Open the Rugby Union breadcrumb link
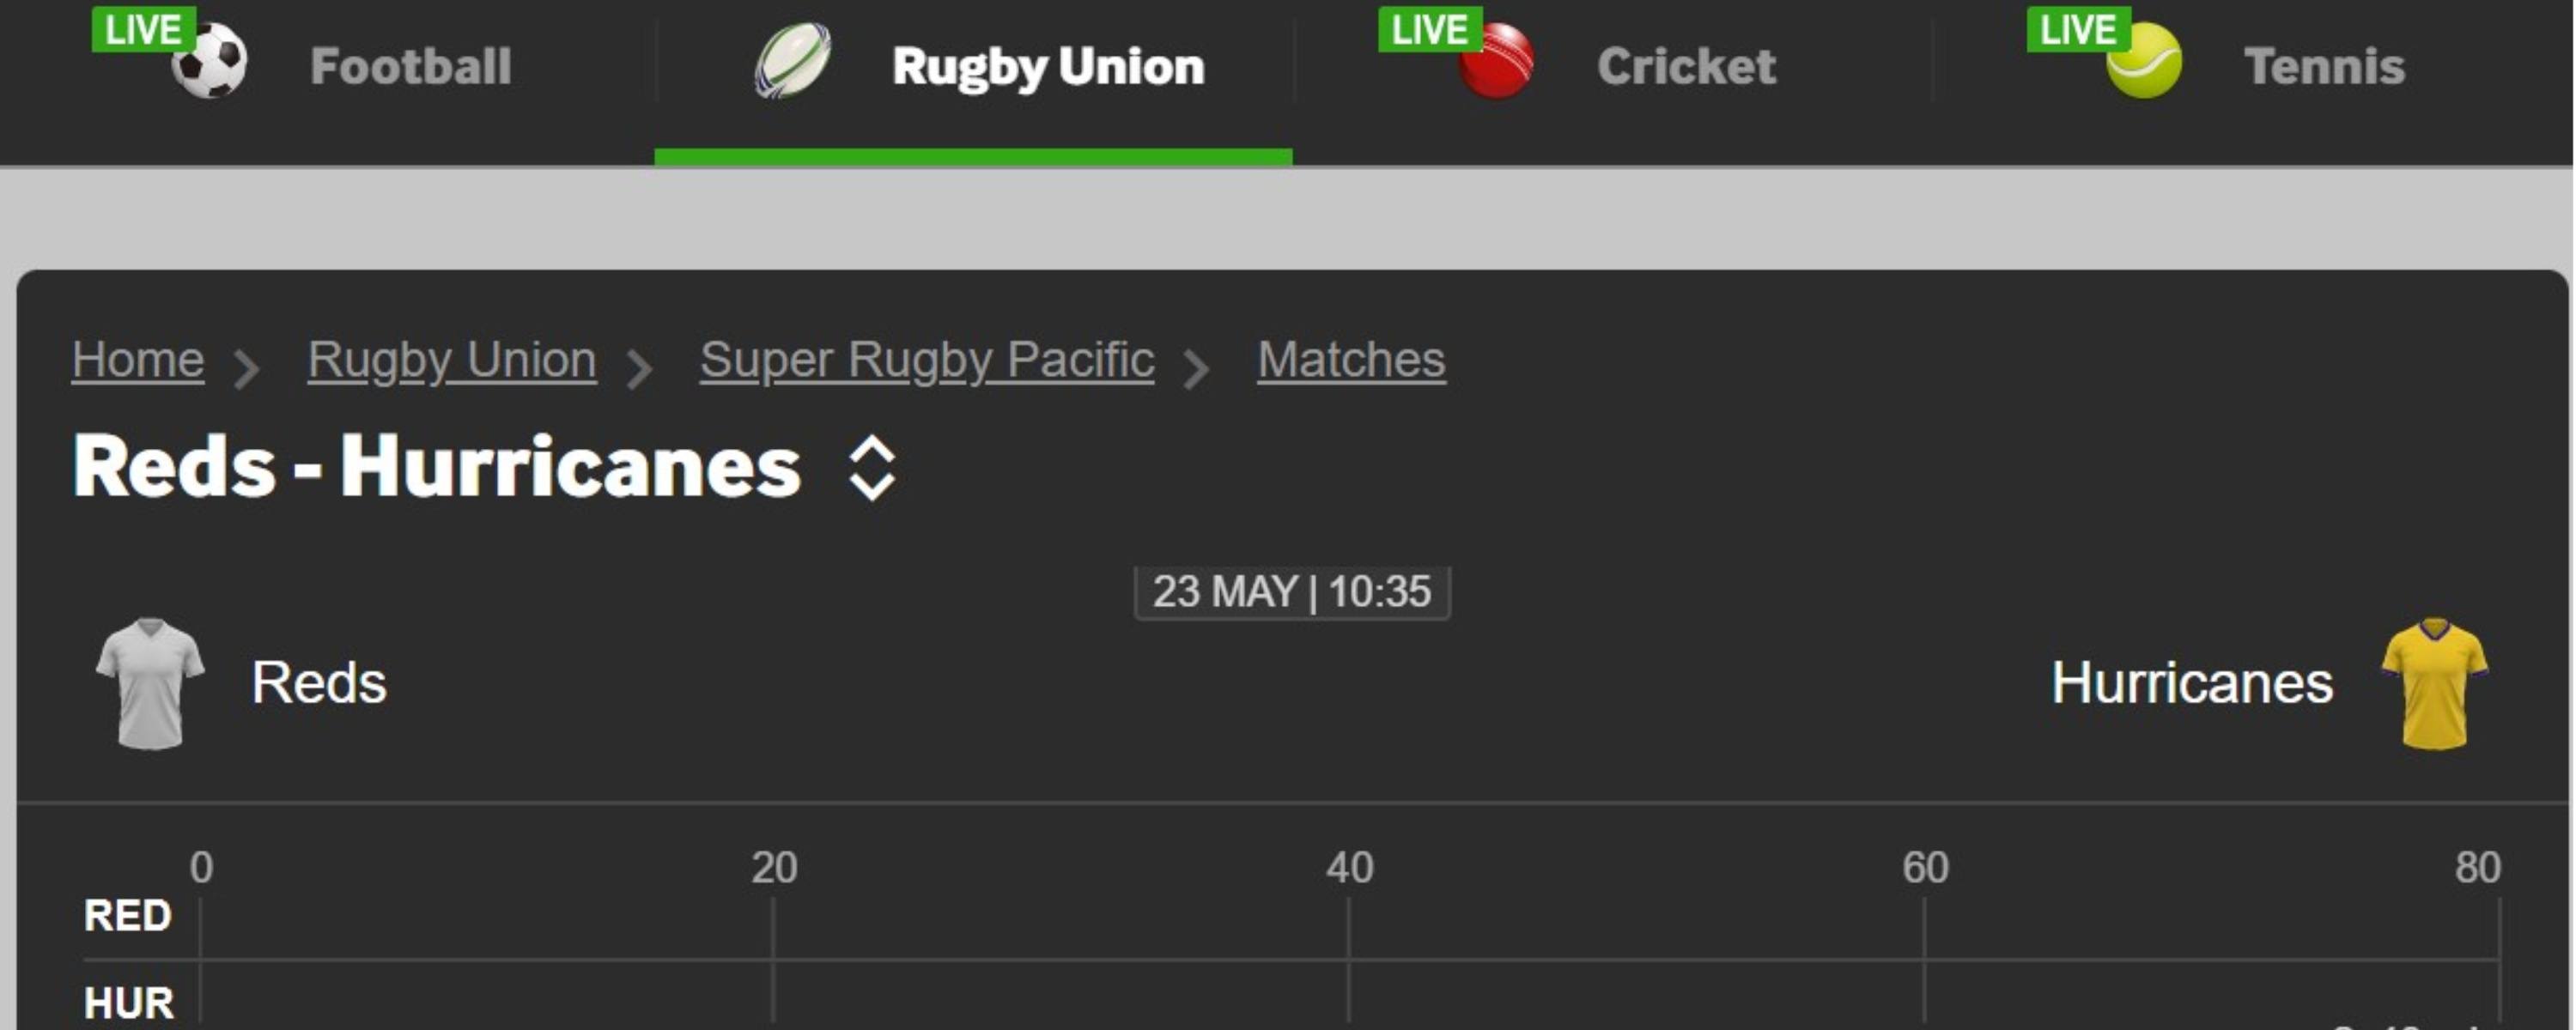 click(x=452, y=360)
